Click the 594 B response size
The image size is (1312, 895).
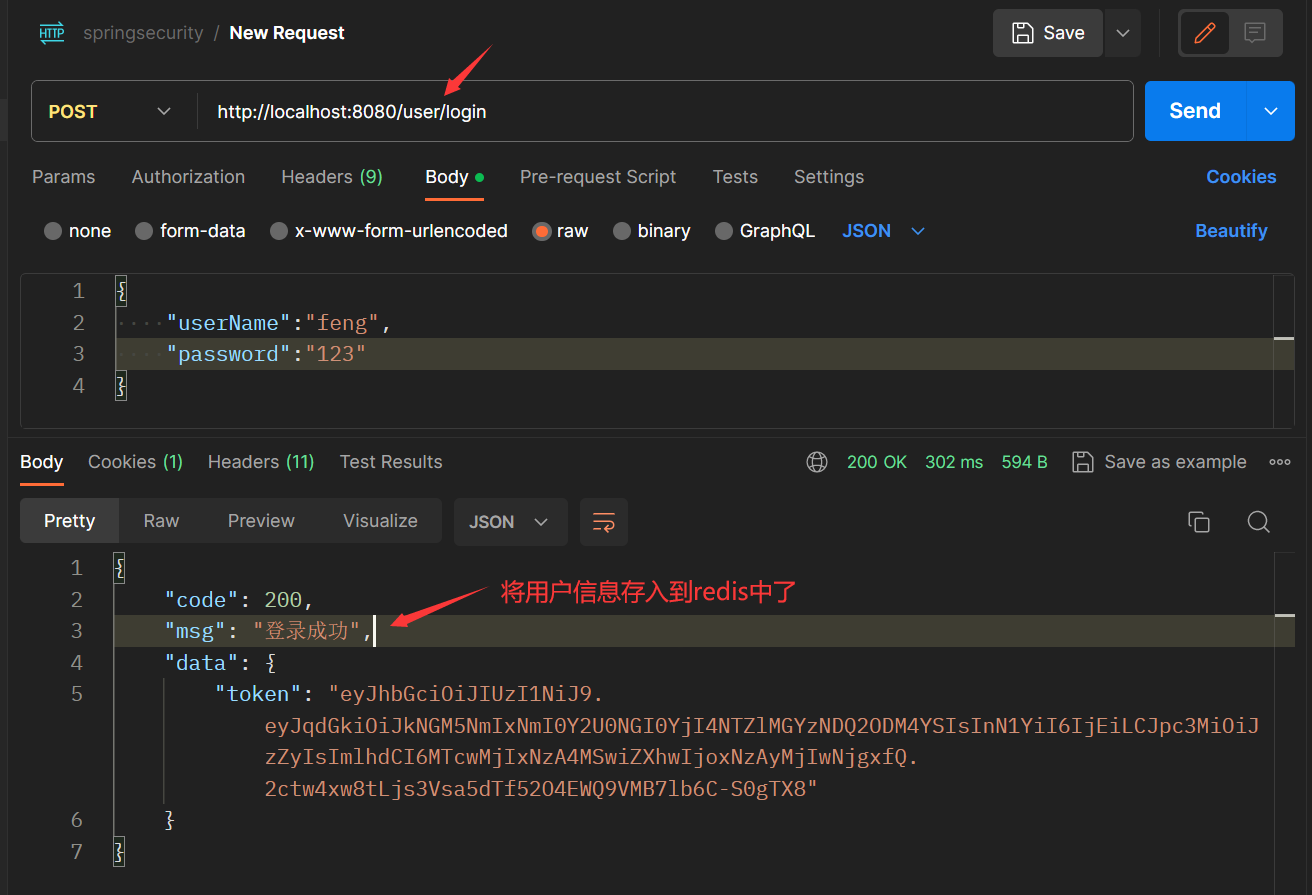click(1025, 462)
